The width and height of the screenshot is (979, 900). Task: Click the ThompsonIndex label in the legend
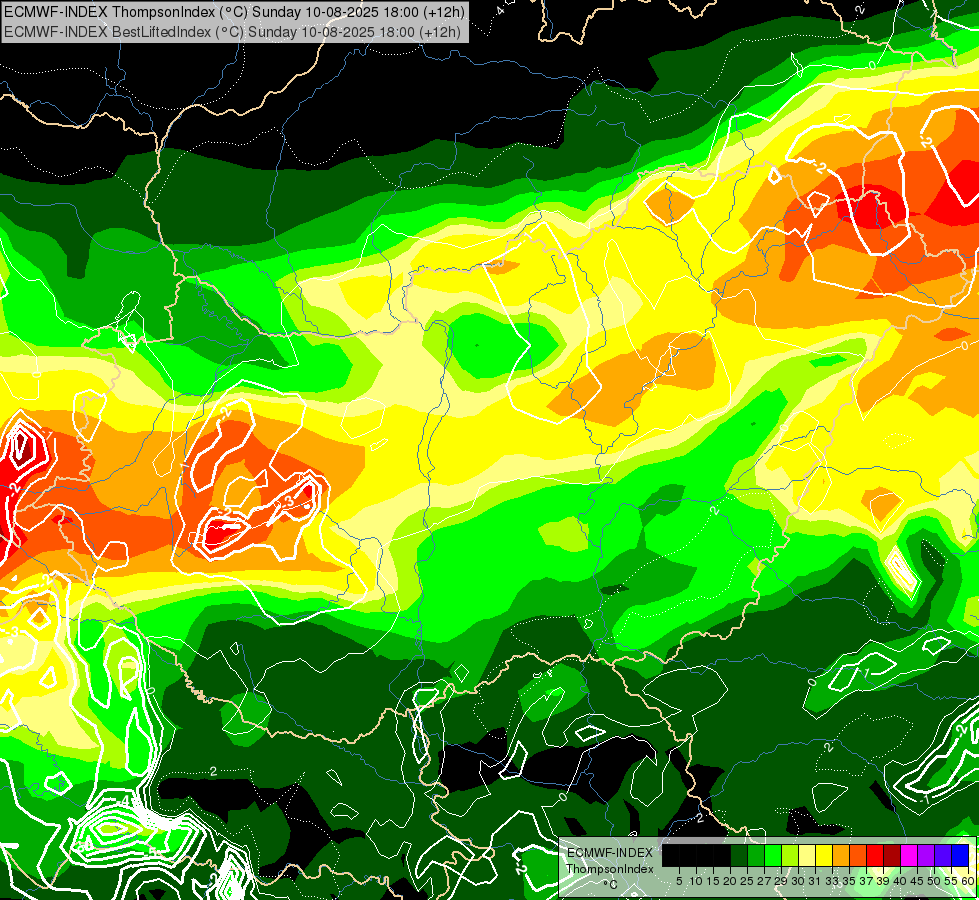(610, 869)
